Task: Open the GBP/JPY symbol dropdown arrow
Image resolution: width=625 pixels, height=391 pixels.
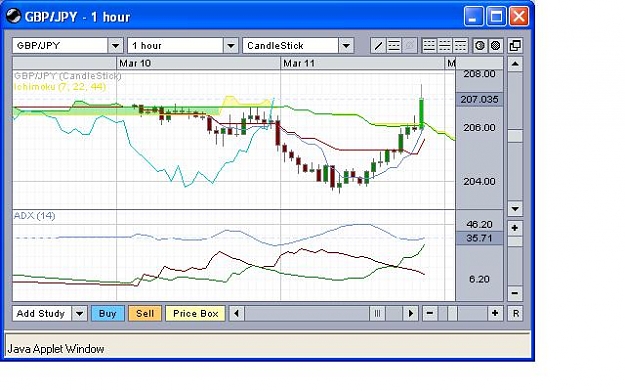Action: pos(115,45)
